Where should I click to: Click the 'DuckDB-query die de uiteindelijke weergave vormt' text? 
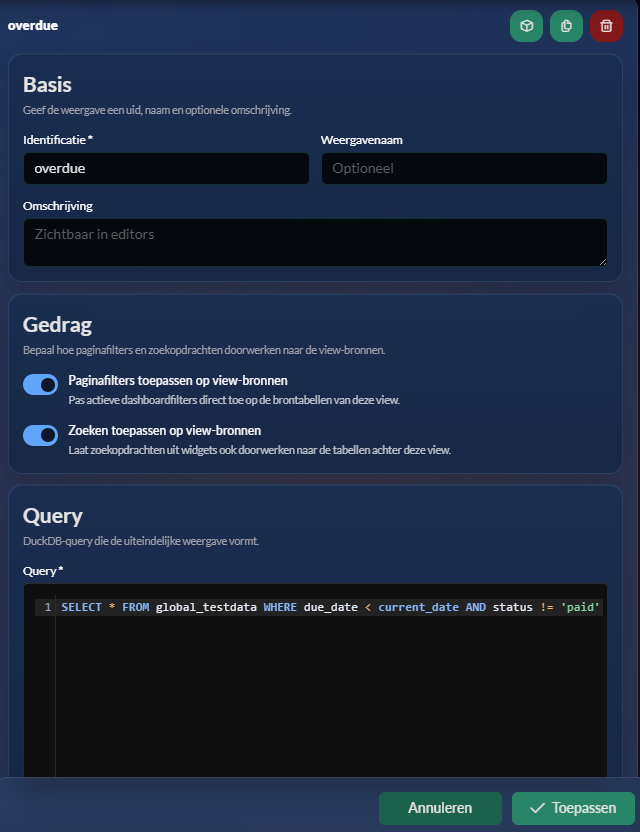[x=141, y=541]
